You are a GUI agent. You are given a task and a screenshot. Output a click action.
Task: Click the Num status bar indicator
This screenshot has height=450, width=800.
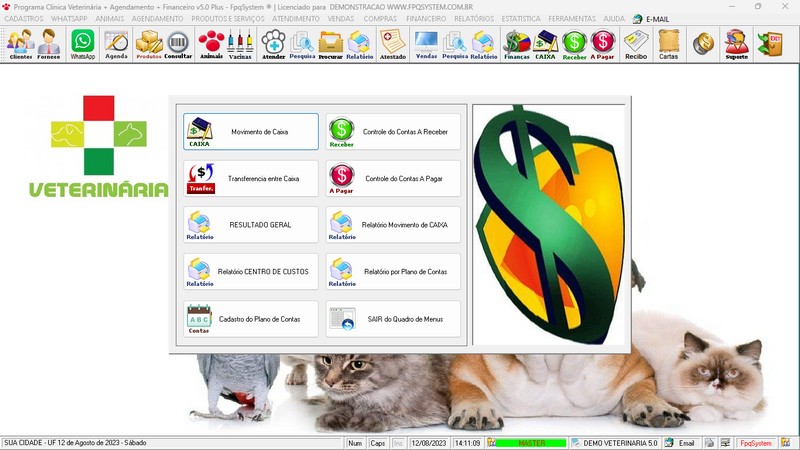[355, 443]
